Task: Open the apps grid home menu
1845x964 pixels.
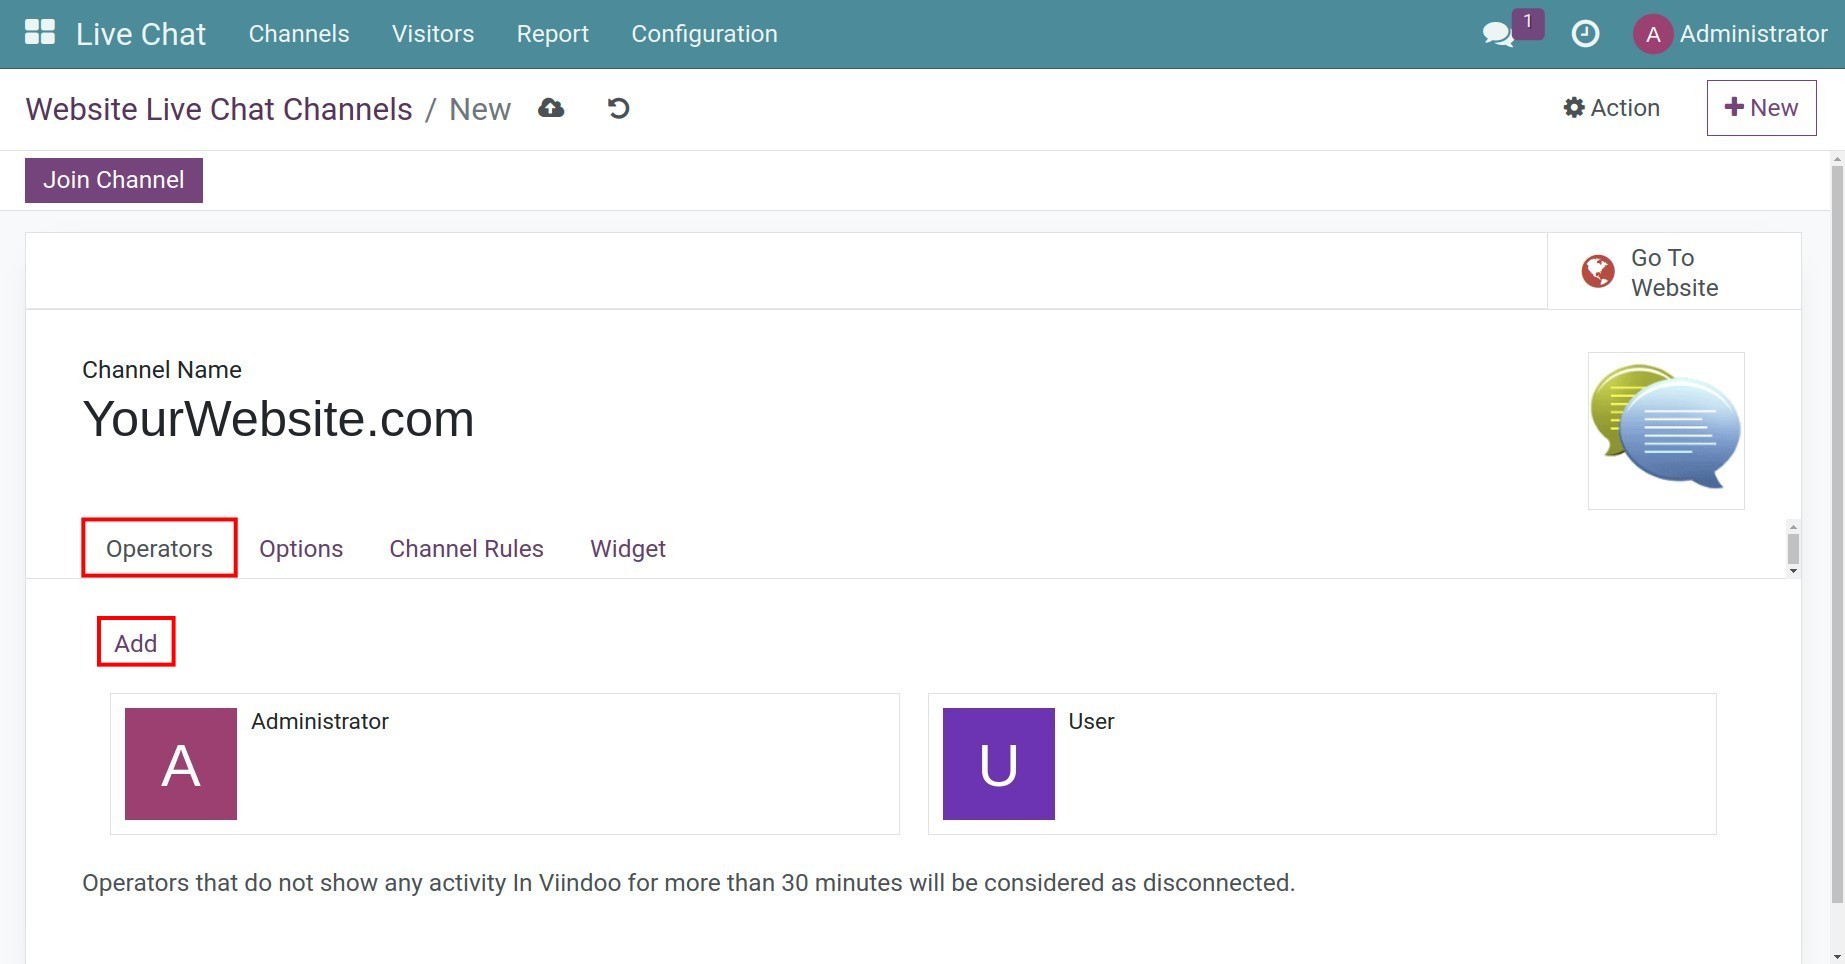Action: [x=40, y=33]
